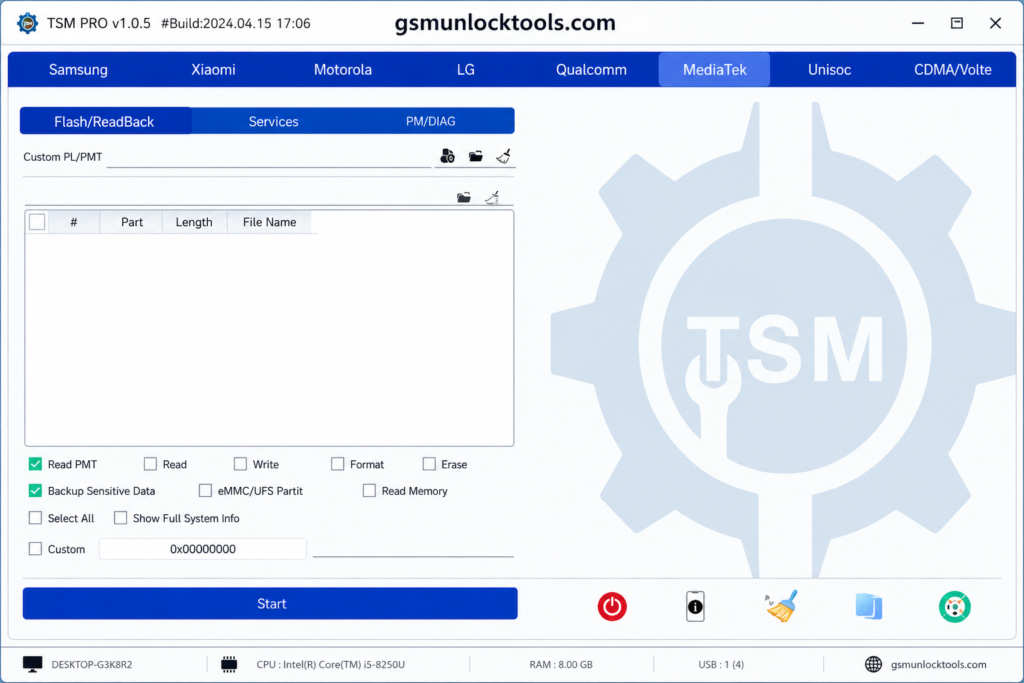Go to the CDMA/Volte tab
1024x683 pixels.
pyautogui.click(x=952, y=70)
